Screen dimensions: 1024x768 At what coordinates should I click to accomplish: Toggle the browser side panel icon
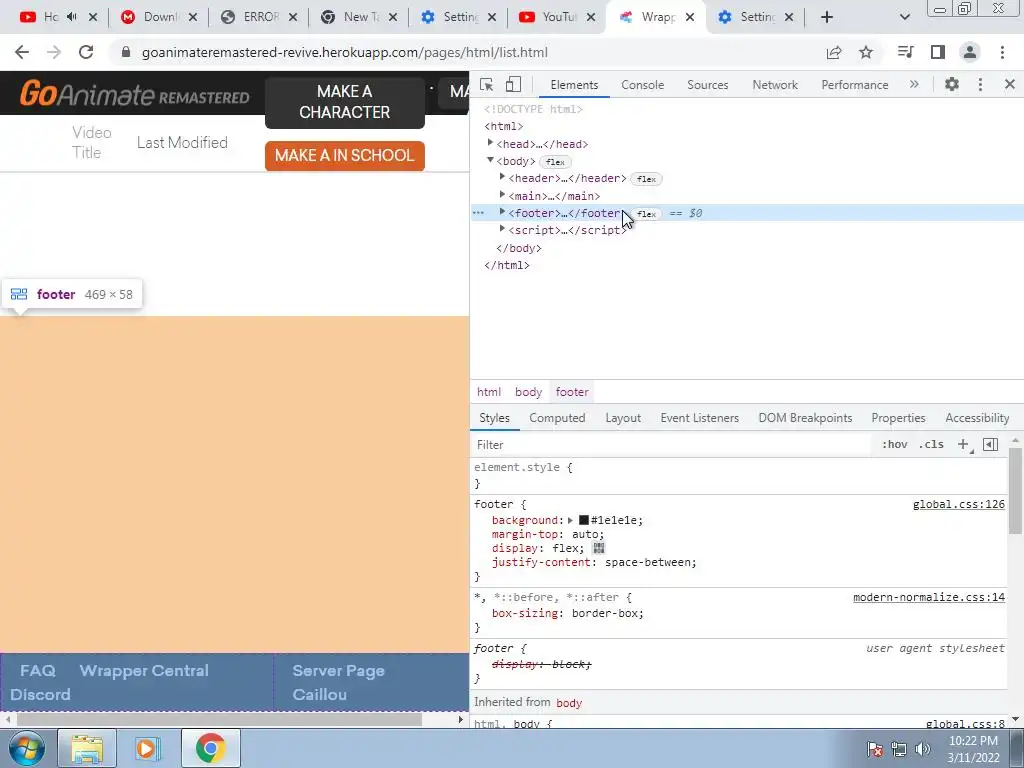pyautogui.click(x=938, y=52)
